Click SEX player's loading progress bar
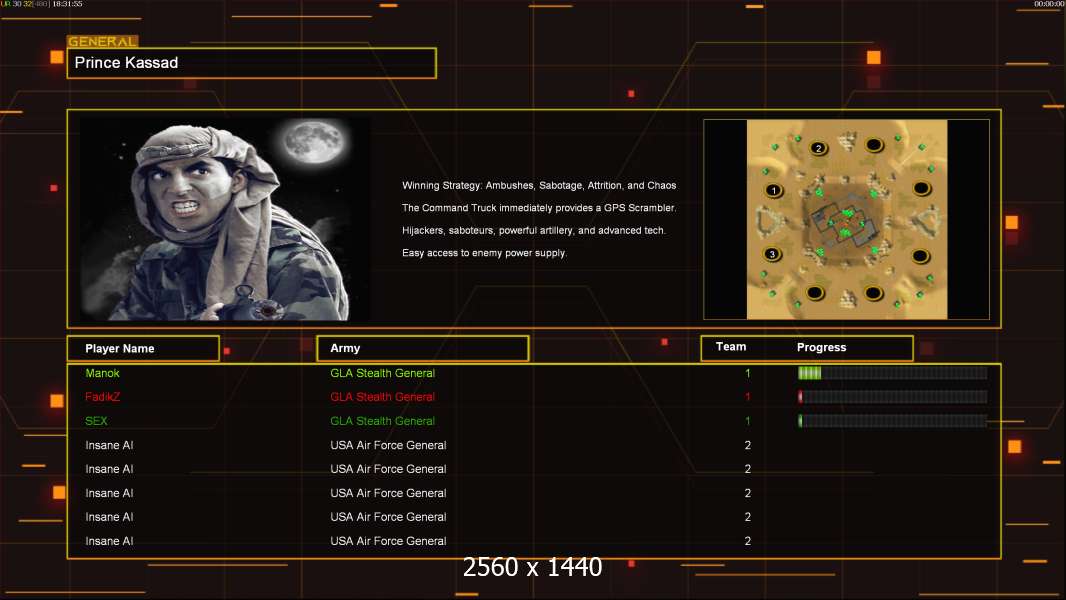This screenshot has height=600, width=1066. [892, 421]
